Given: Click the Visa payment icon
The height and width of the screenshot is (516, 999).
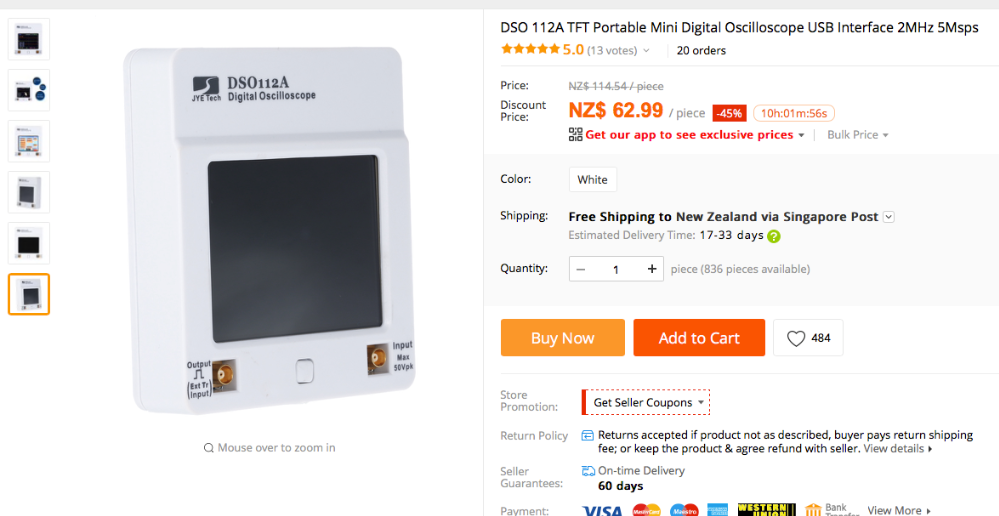Looking at the screenshot, I should pyautogui.click(x=602, y=510).
